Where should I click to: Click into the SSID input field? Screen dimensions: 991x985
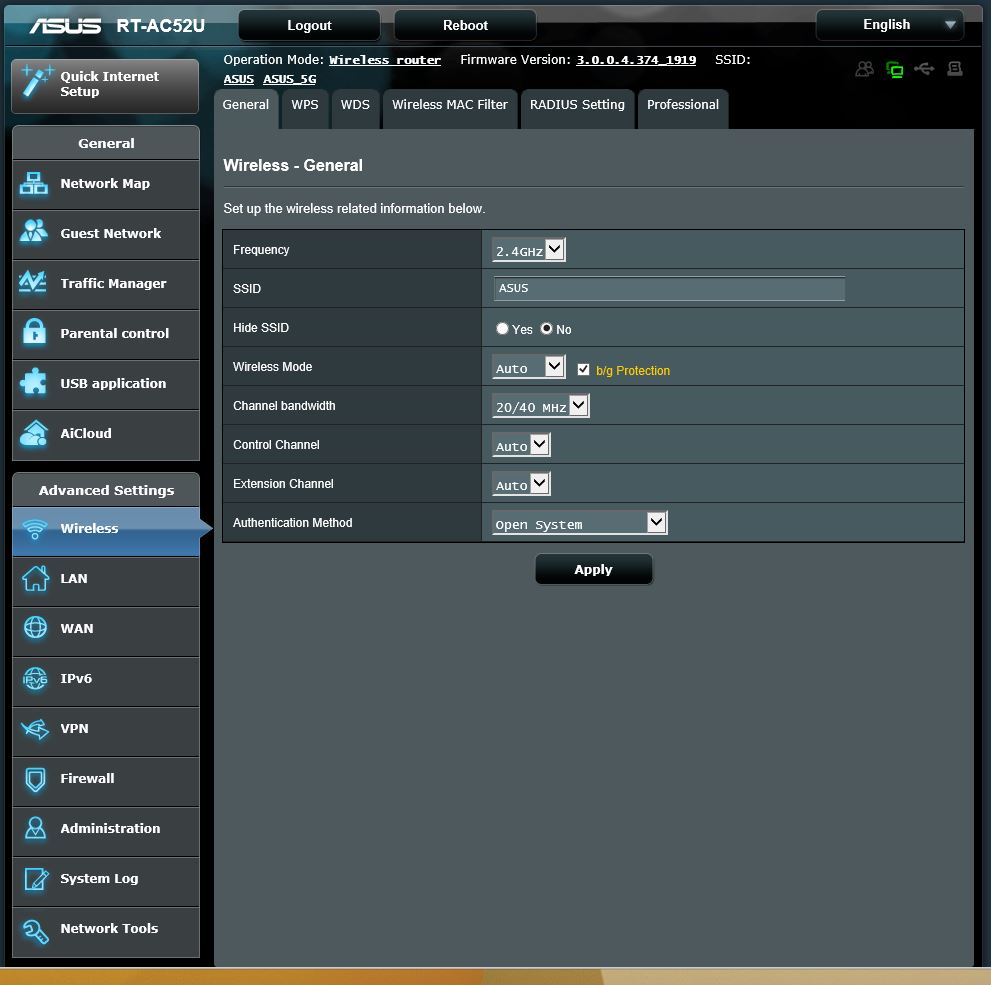pyautogui.click(x=669, y=288)
